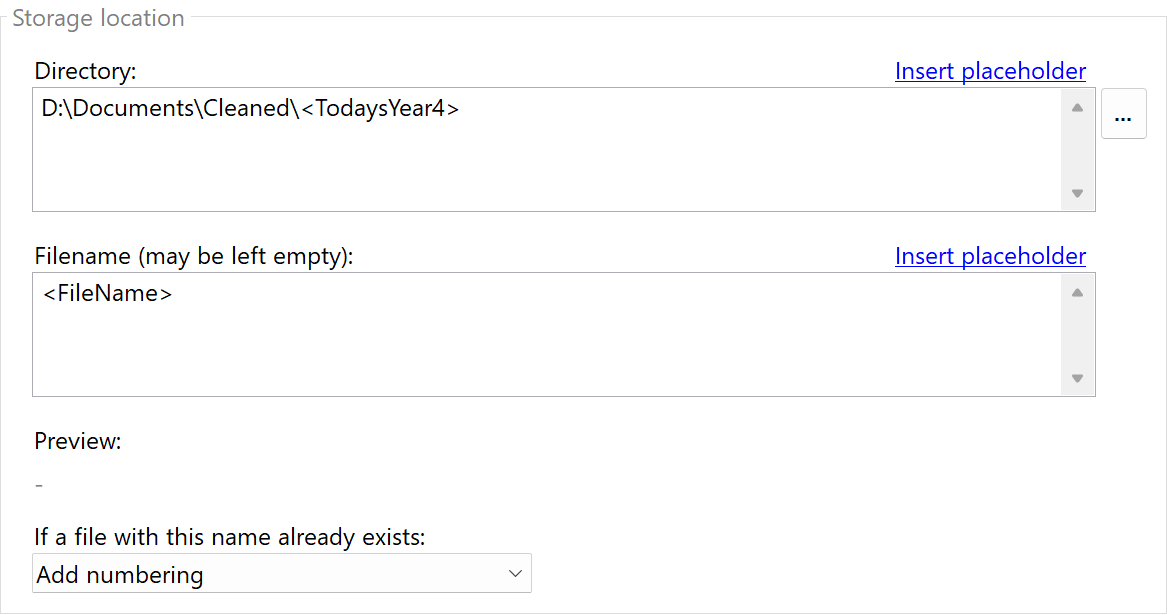Click the Filename field's scrollbar track
The image size is (1167, 615).
click(1077, 335)
